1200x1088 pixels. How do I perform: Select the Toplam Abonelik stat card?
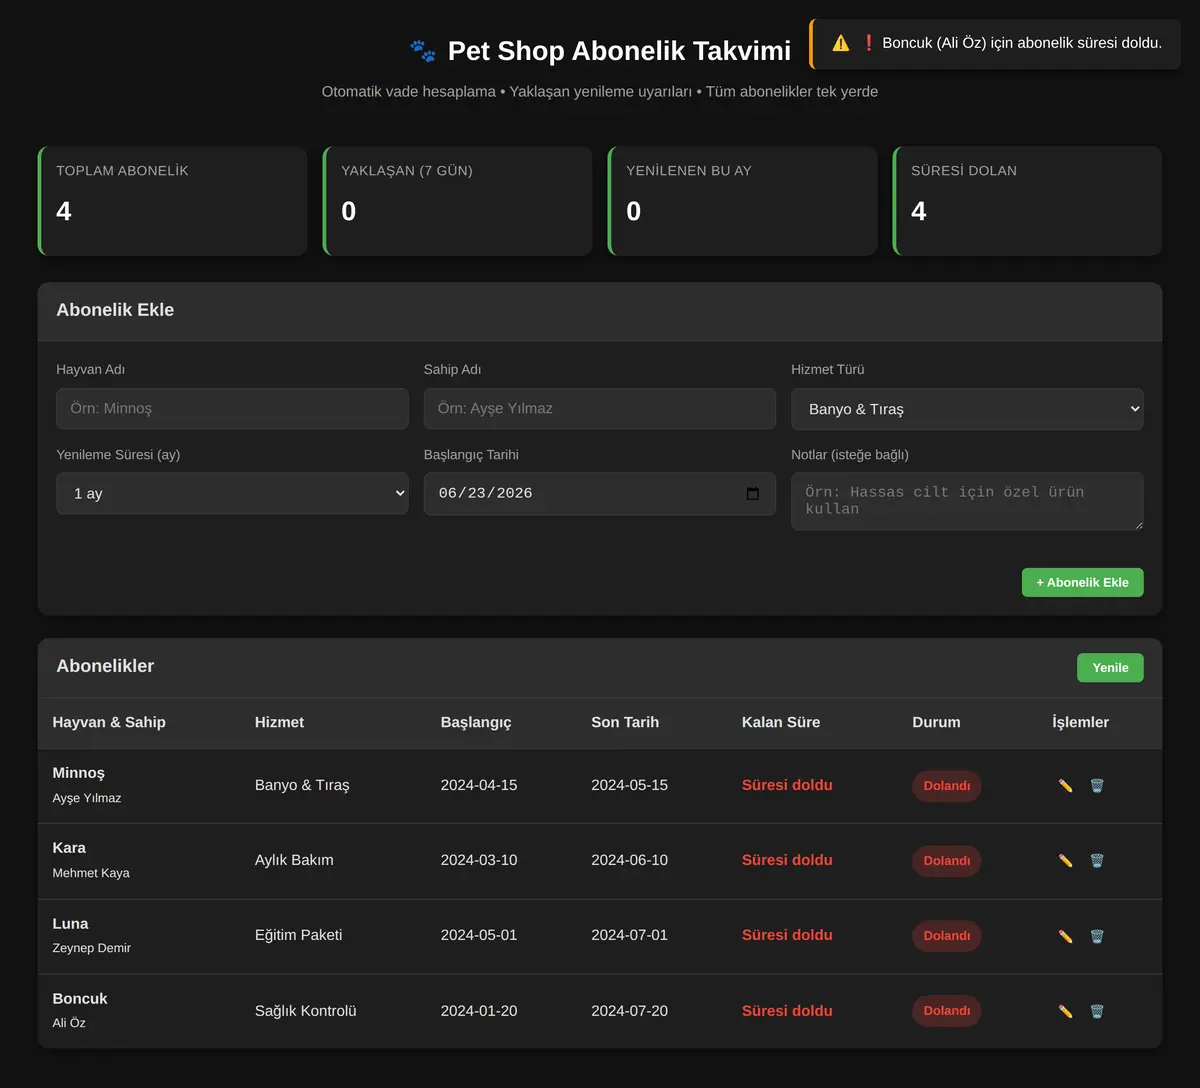[x=172, y=201]
